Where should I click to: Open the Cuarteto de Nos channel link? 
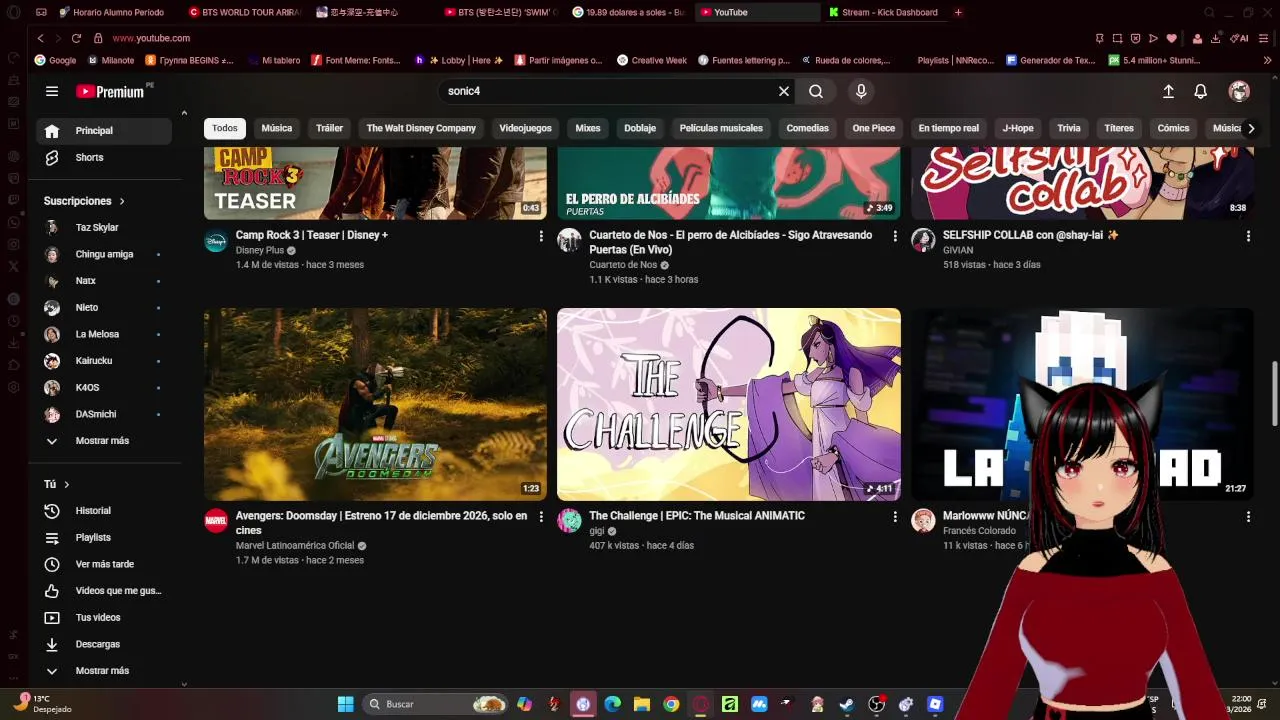(623, 265)
